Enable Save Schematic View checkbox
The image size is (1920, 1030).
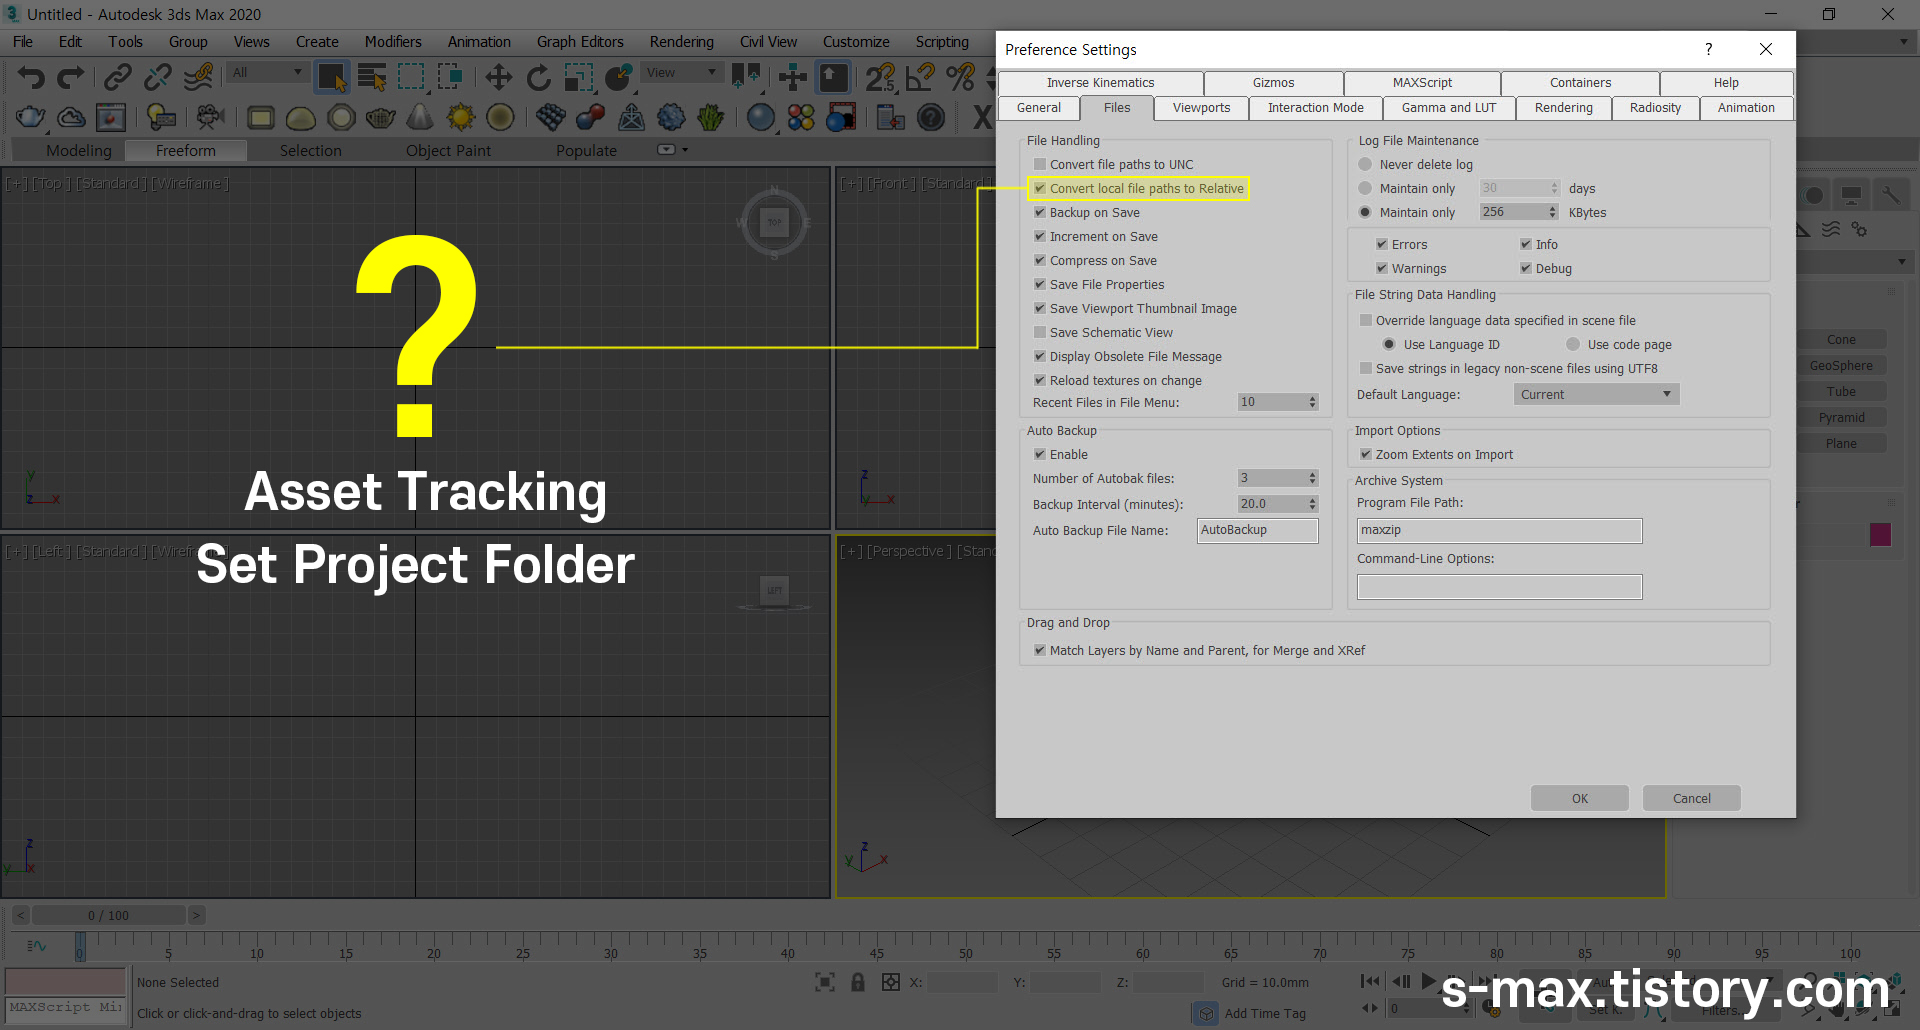[1040, 332]
